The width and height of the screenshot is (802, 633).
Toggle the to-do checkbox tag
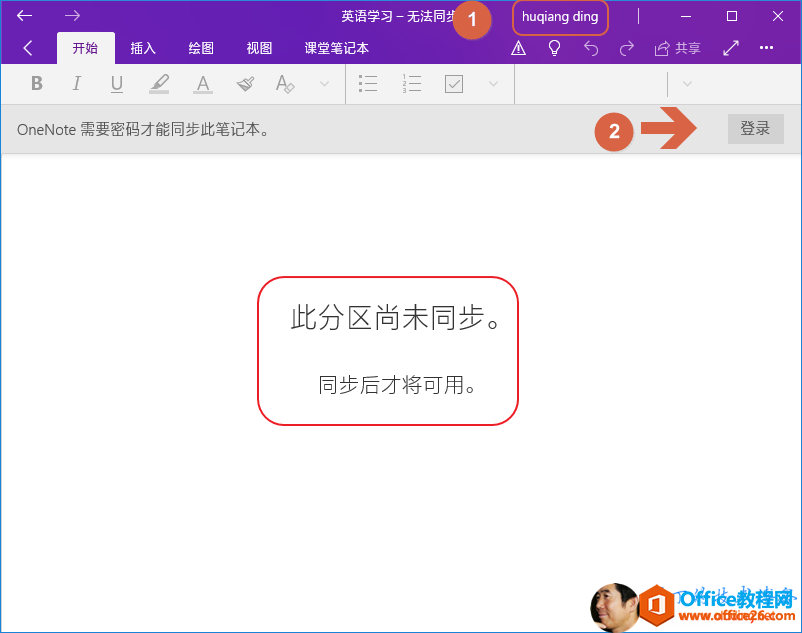pos(453,84)
